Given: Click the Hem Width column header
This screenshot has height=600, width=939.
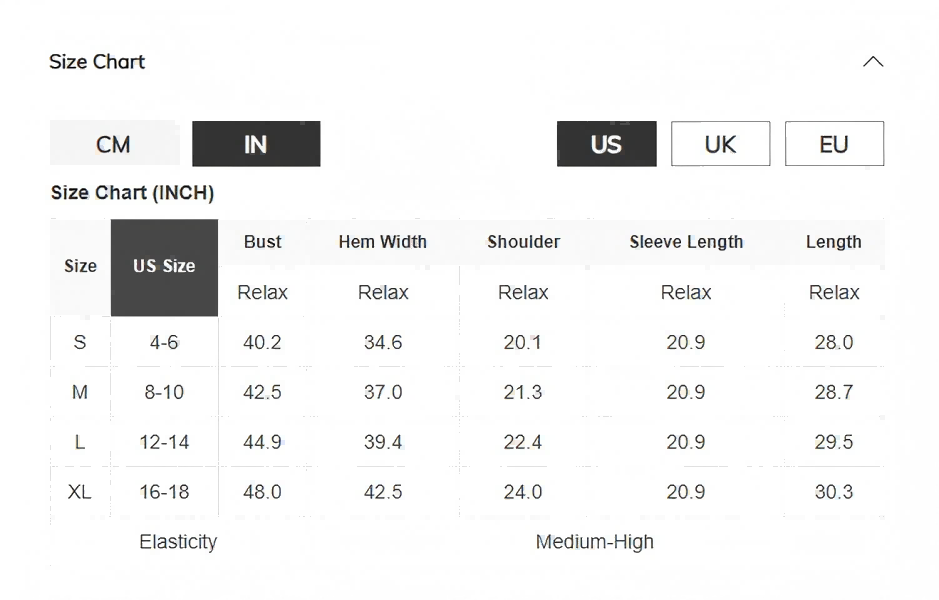Looking at the screenshot, I should 383,242.
